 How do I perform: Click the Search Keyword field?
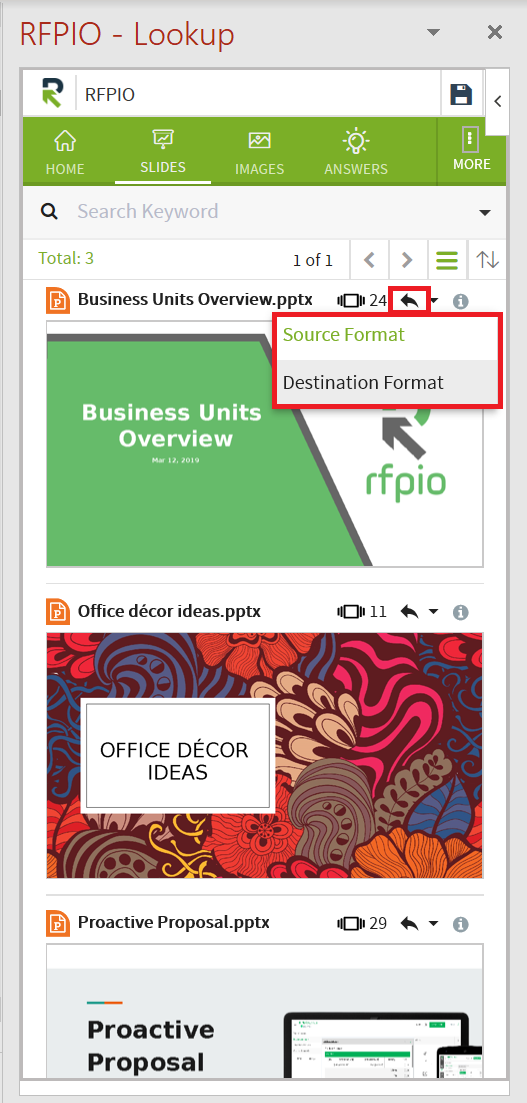pyautogui.click(x=265, y=212)
